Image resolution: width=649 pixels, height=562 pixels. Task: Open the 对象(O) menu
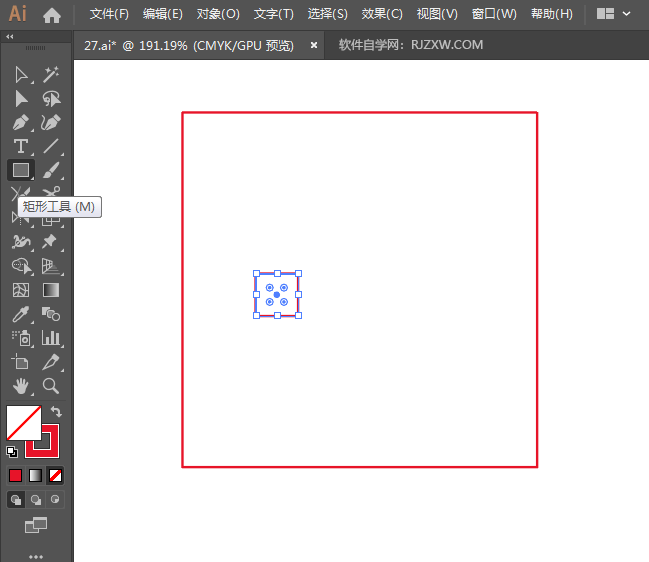click(218, 14)
